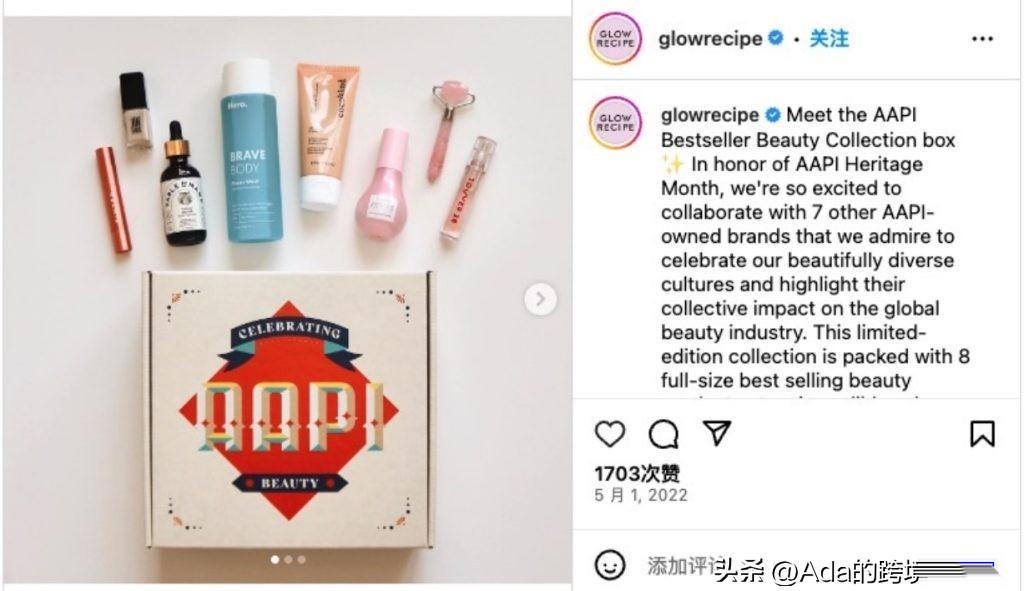The width and height of the screenshot is (1024, 591).
Task: Open glowrecipe username in caption
Action: (x=709, y=115)
